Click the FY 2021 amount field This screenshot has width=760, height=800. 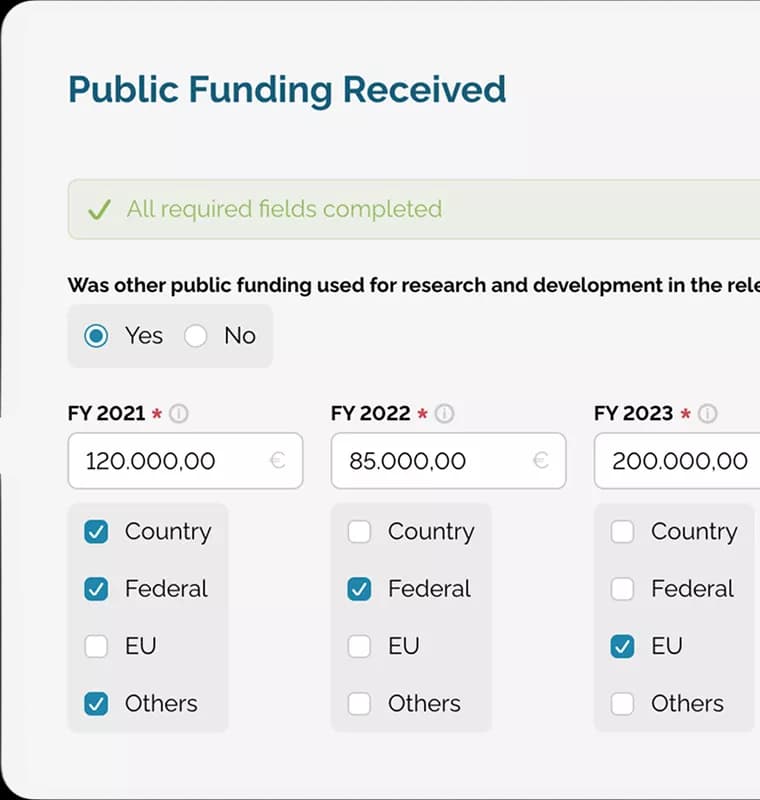click(x=186, y=461)
